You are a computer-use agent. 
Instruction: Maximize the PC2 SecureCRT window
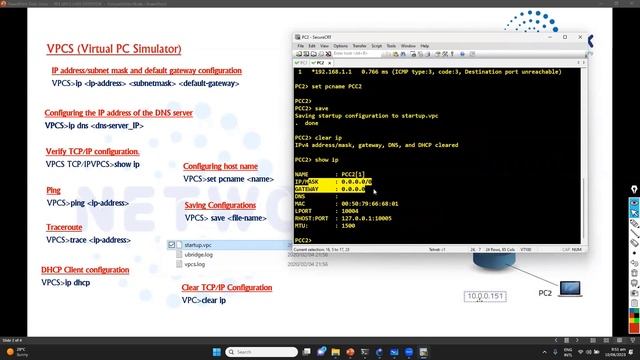(565, 37)
